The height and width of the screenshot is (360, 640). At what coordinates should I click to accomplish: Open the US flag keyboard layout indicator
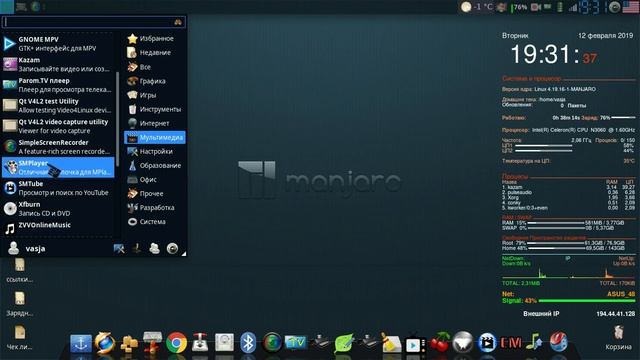coord(631,7)
